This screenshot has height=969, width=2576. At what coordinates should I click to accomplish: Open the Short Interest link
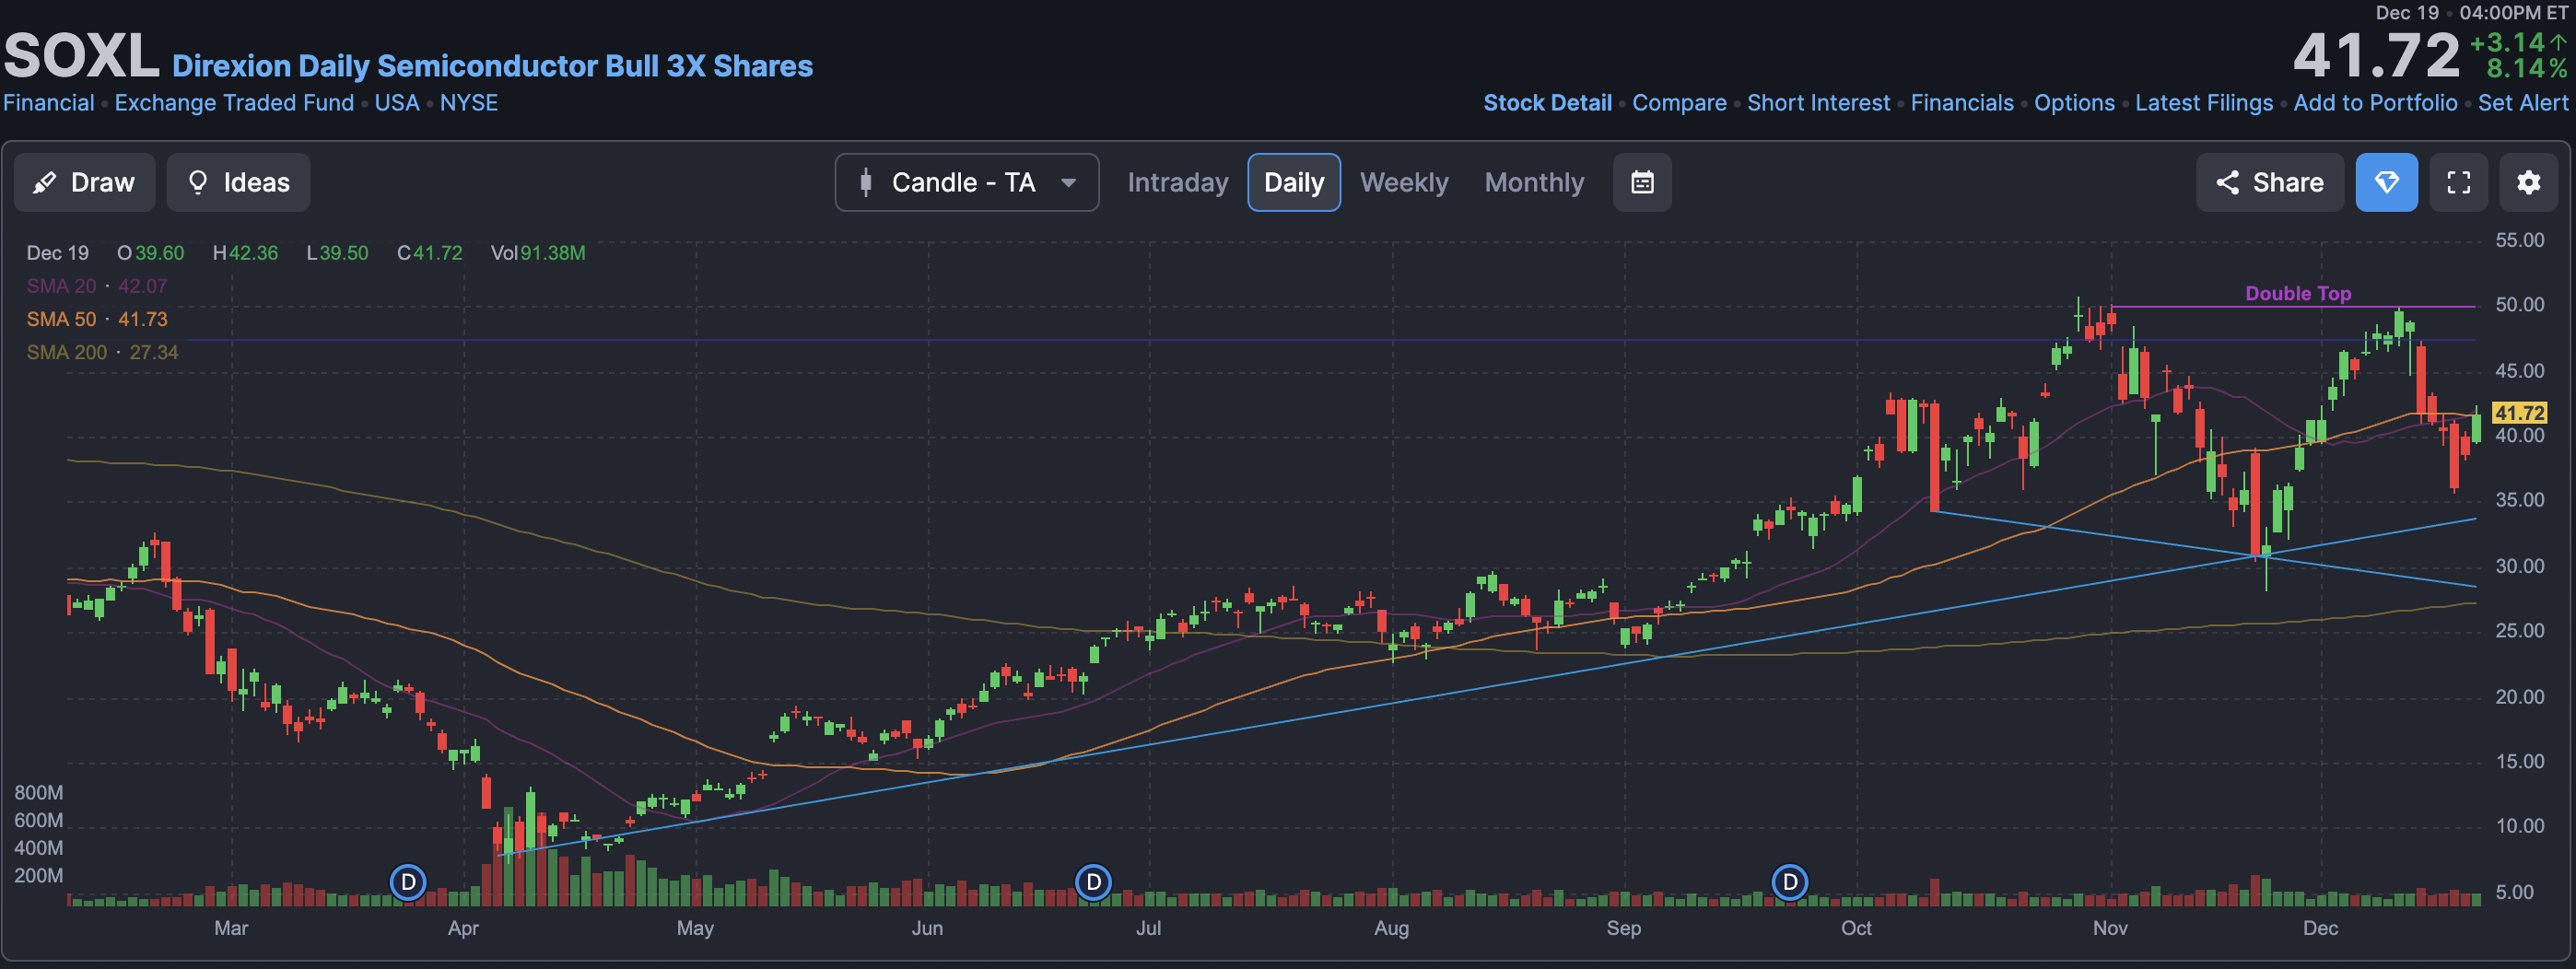1818,103
